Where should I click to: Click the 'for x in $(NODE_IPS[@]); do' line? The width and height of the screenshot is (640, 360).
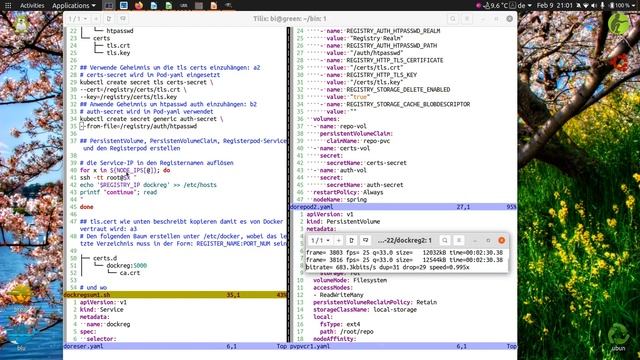coord(125,170)
